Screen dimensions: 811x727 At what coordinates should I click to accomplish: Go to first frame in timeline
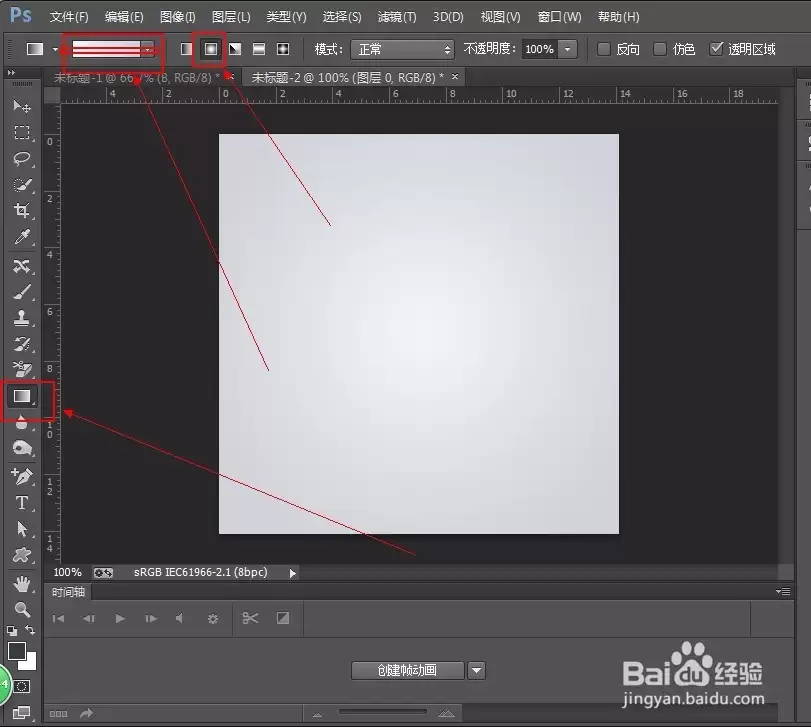point(58,618)
